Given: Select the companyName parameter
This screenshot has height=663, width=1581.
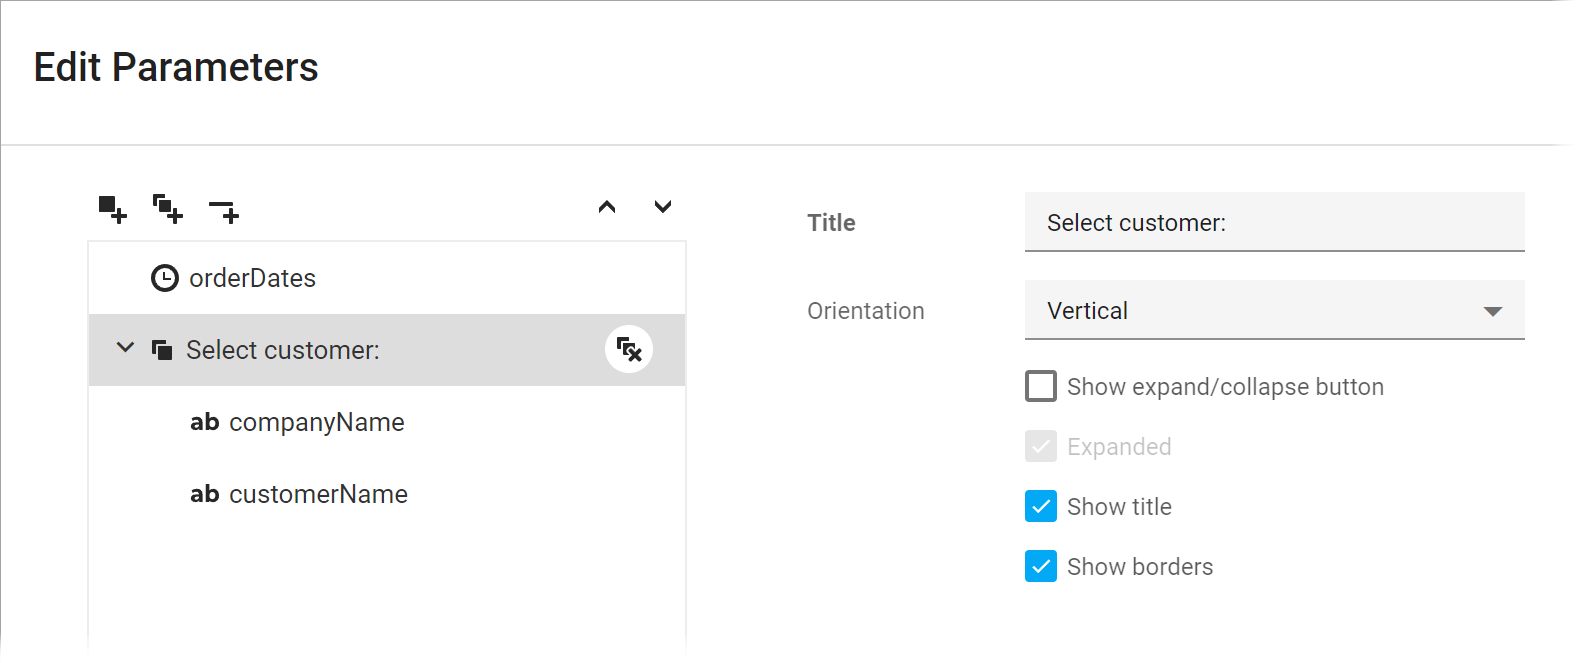Looking at the screenshot, I should pyautogui.click(x=316, y=422).
